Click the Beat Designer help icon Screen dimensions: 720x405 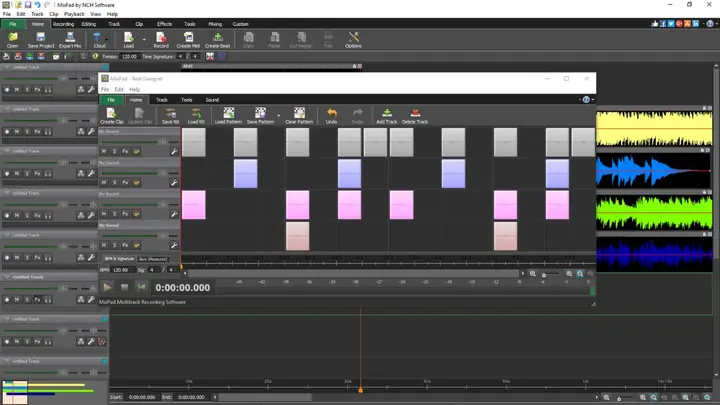point(586,100)
